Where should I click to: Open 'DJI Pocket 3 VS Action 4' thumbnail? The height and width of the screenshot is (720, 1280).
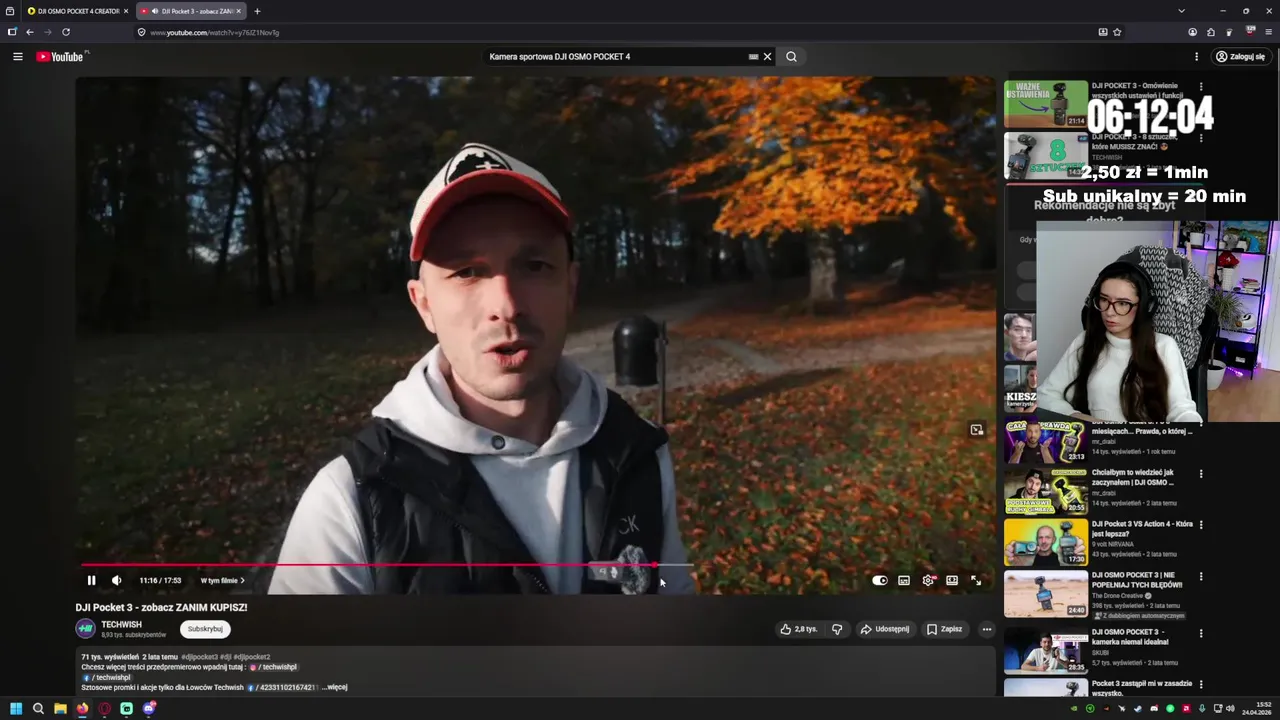pos(1046,542)
